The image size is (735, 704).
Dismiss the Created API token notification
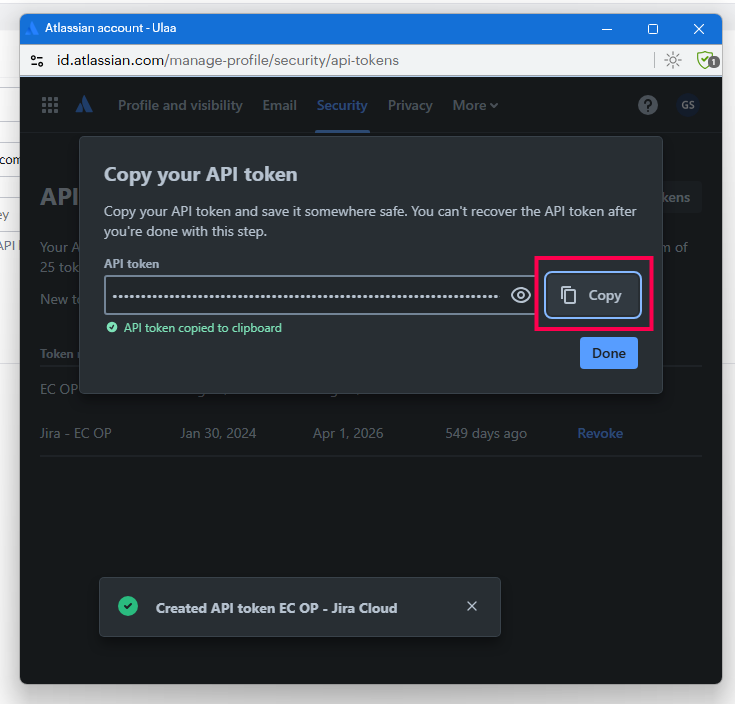(x=472, y=606)
